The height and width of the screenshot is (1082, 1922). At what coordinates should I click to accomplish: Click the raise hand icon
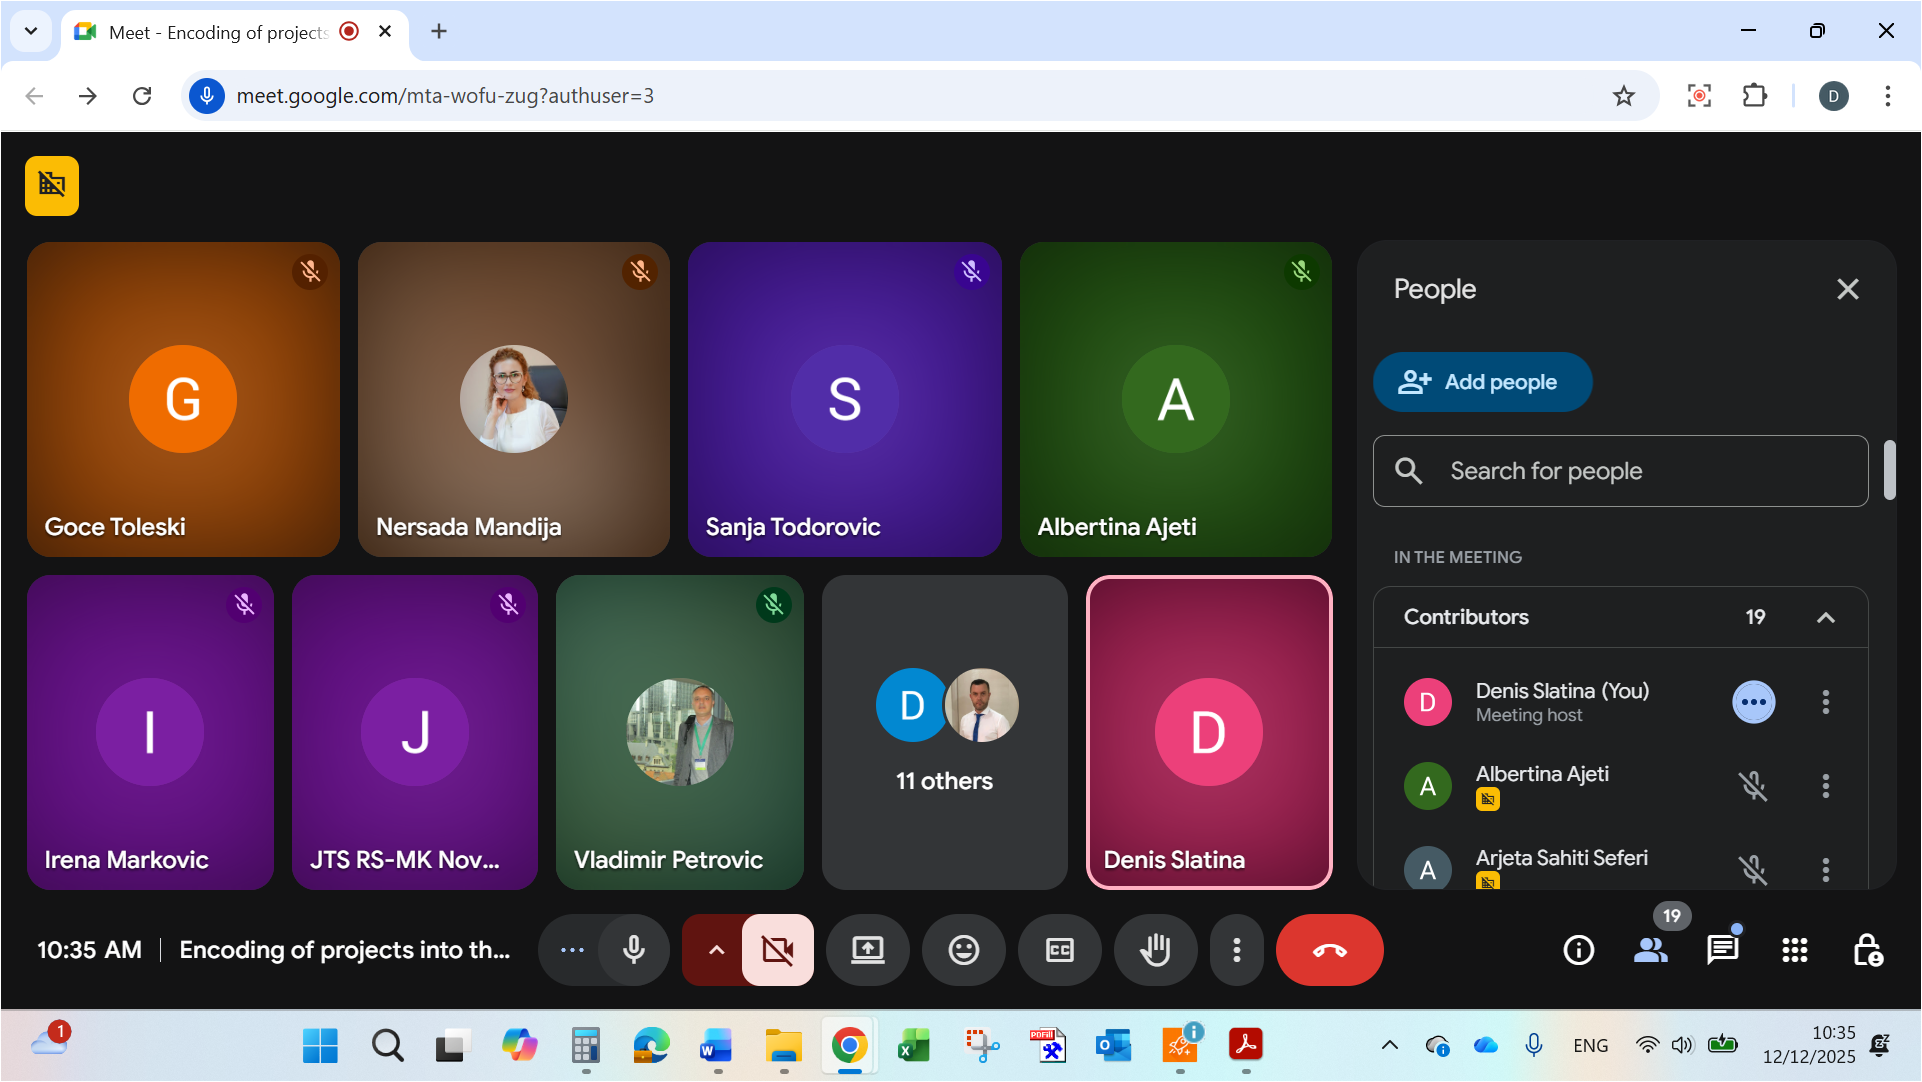[1155, 950]
